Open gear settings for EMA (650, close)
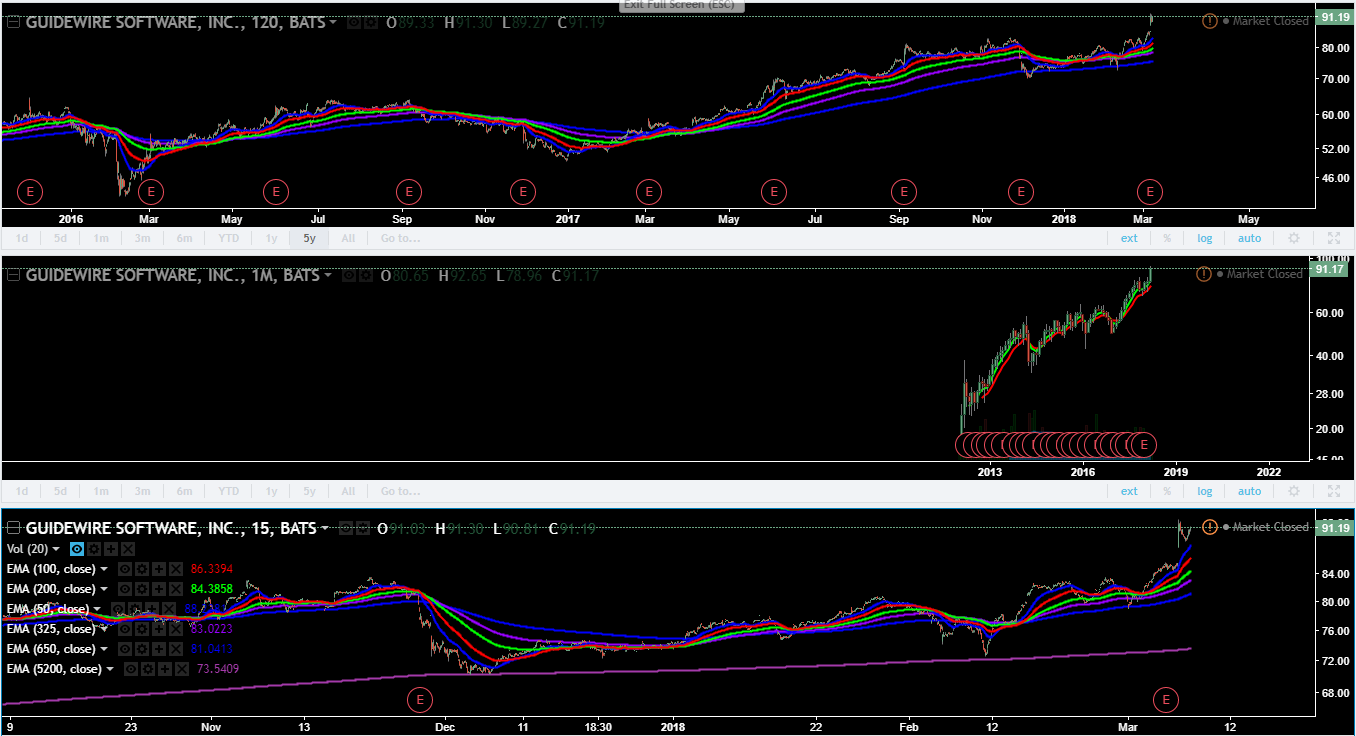 (142, 649)
